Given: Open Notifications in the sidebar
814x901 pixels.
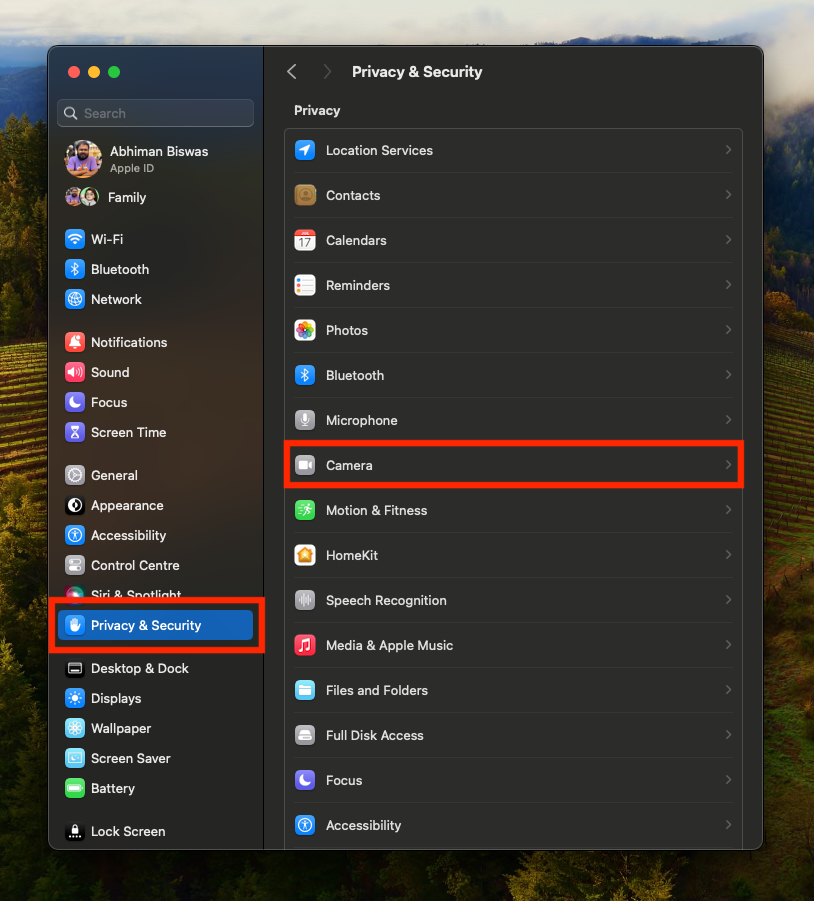Looking at the screenshot, I should (x=128, y=342).
